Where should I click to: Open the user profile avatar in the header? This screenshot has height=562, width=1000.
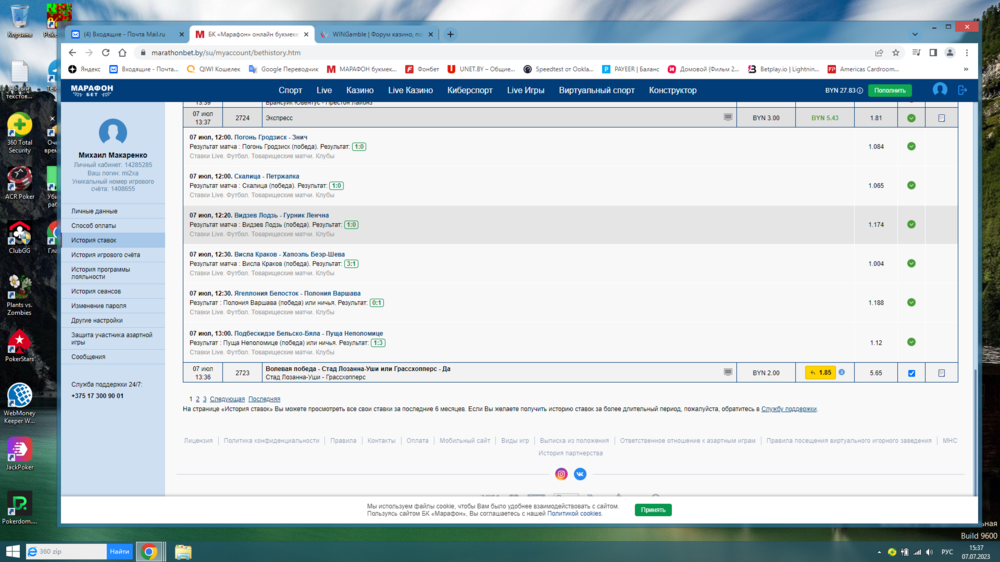[x=940, y=90]
